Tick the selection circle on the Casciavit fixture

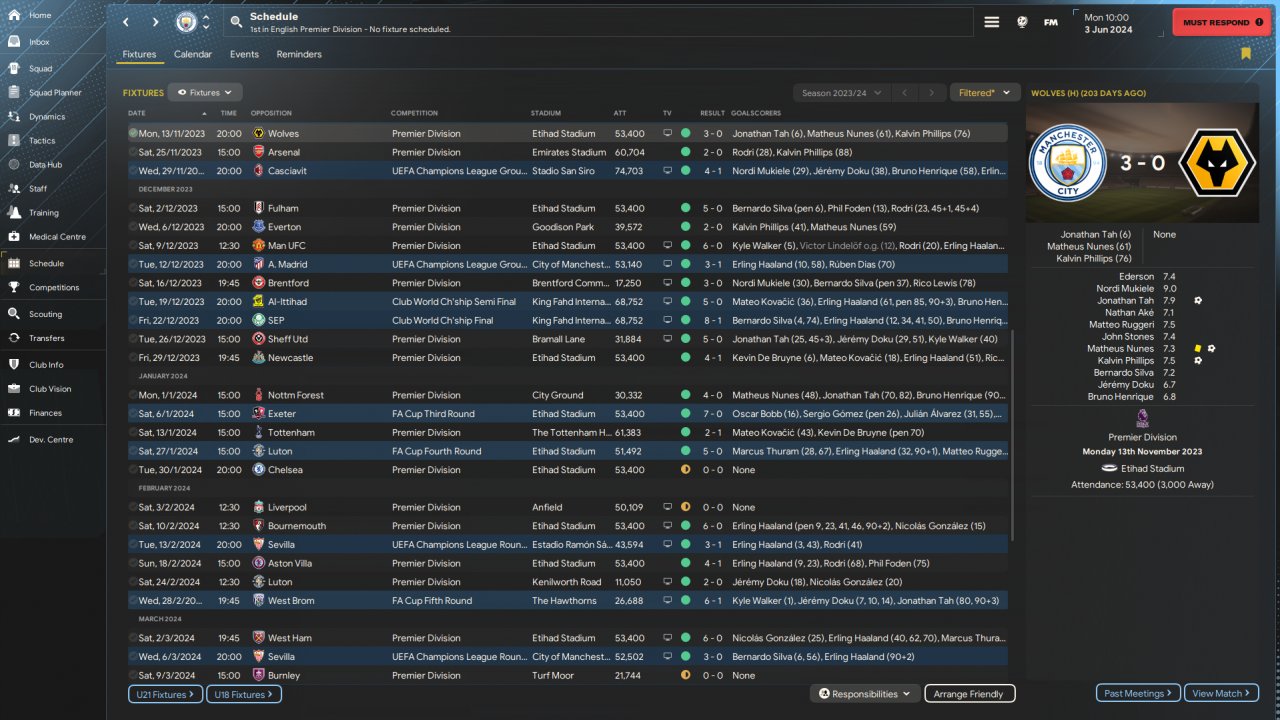133,171
